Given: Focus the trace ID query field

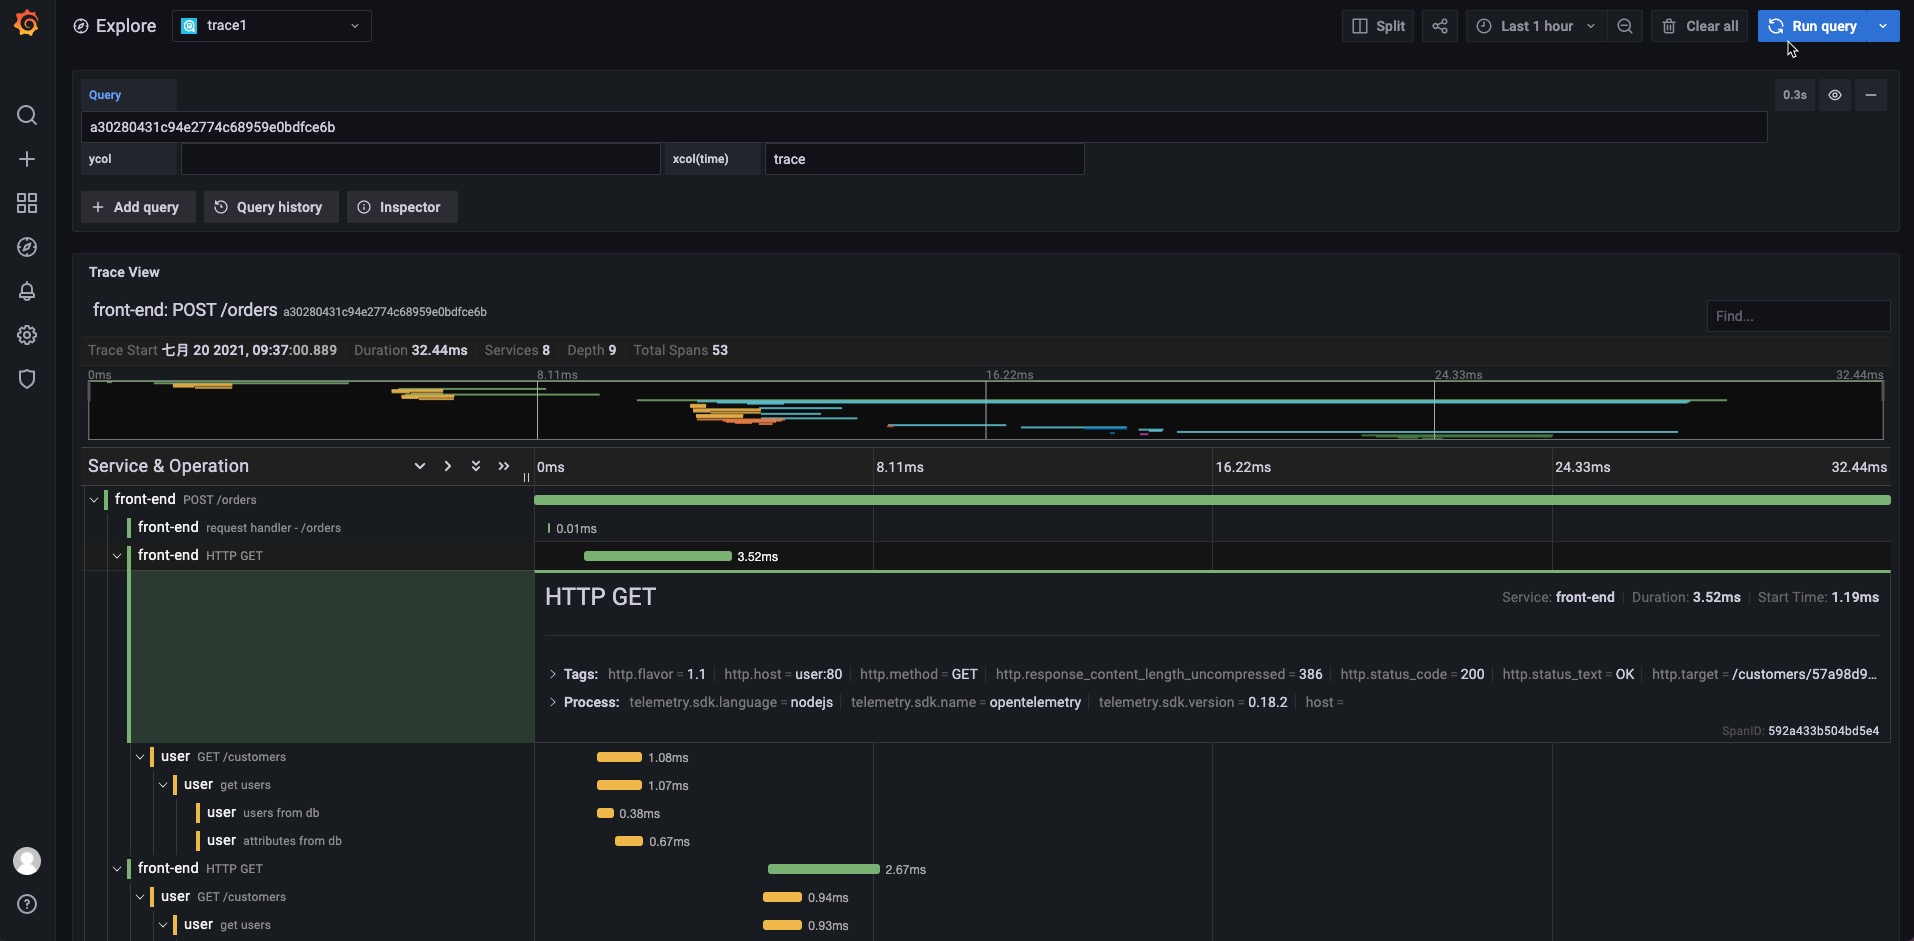Looking at the screenshot, I should point(924,127).
